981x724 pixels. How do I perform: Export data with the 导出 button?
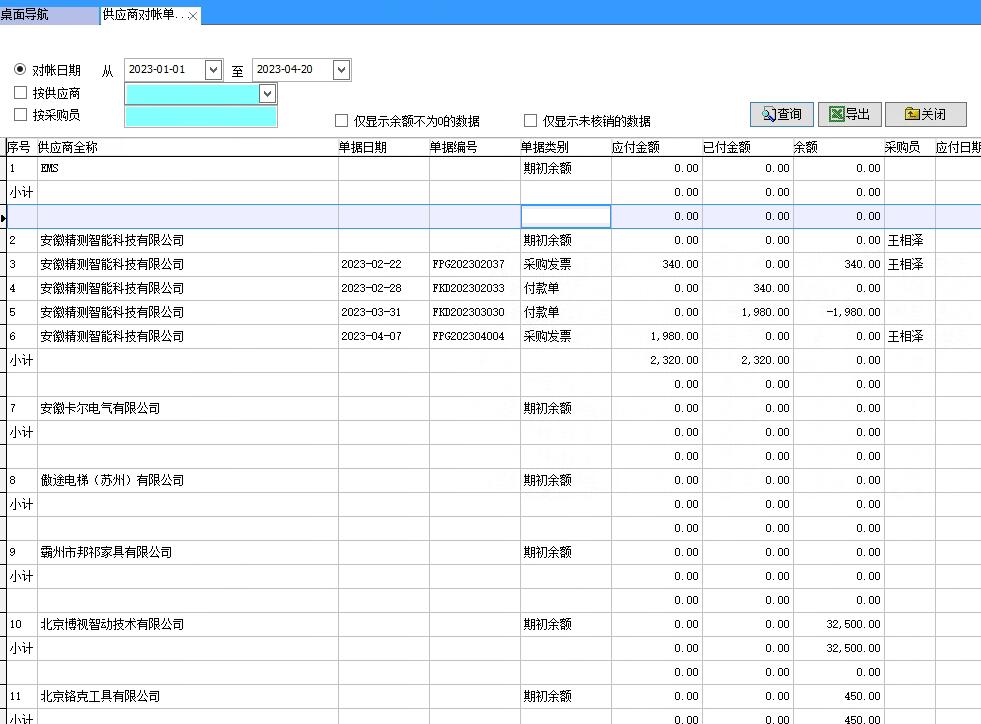(849, 114)
